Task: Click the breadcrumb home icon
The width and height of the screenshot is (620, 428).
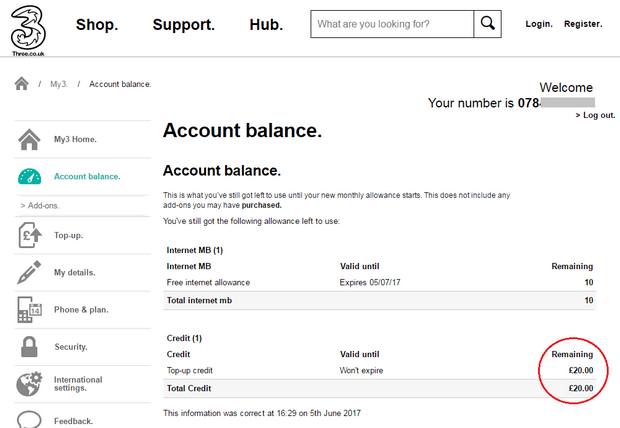Action: point(21,84)
